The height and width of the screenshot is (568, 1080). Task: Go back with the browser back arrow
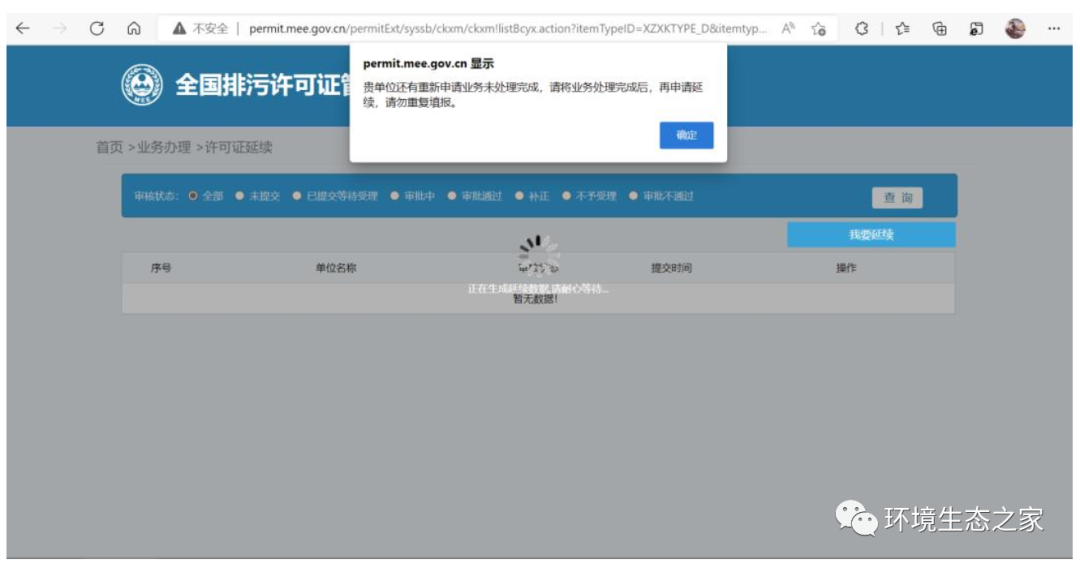click(23, 28)
